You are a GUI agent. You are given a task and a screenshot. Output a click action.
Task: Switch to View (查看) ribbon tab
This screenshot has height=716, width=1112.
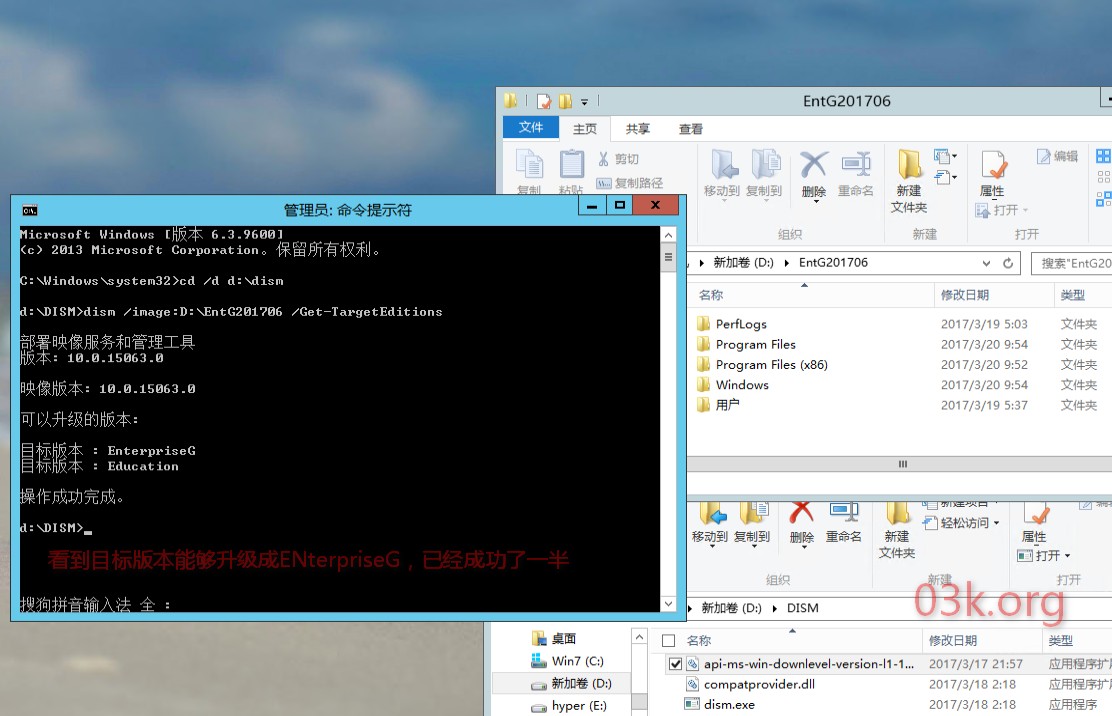tap(691, 129)
